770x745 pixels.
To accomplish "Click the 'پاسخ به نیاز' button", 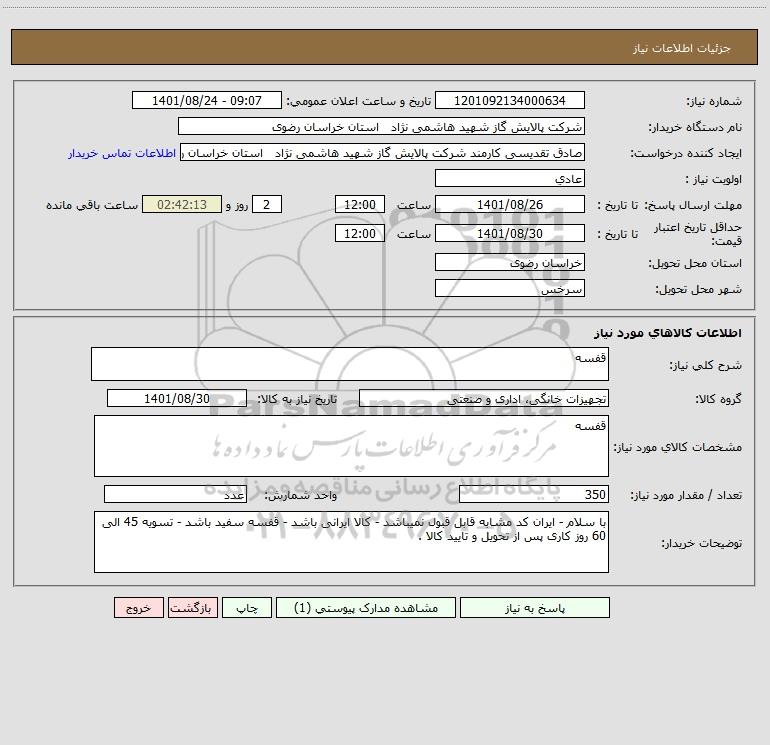I will point(535,607).
